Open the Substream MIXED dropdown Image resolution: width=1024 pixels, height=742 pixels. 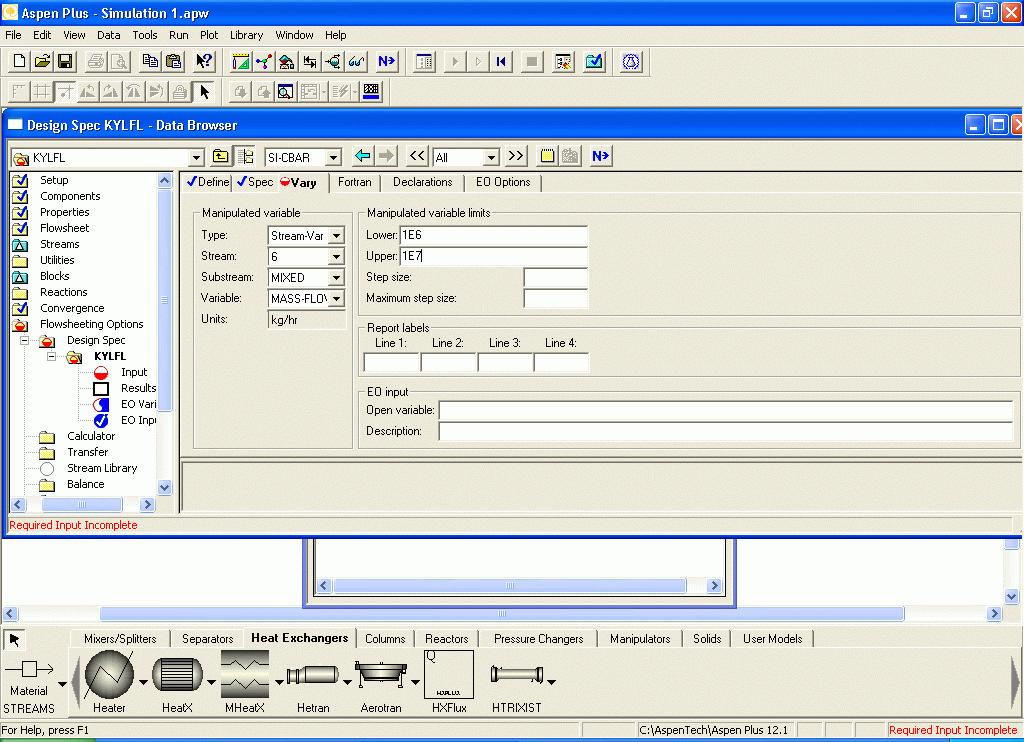point(336,278)
